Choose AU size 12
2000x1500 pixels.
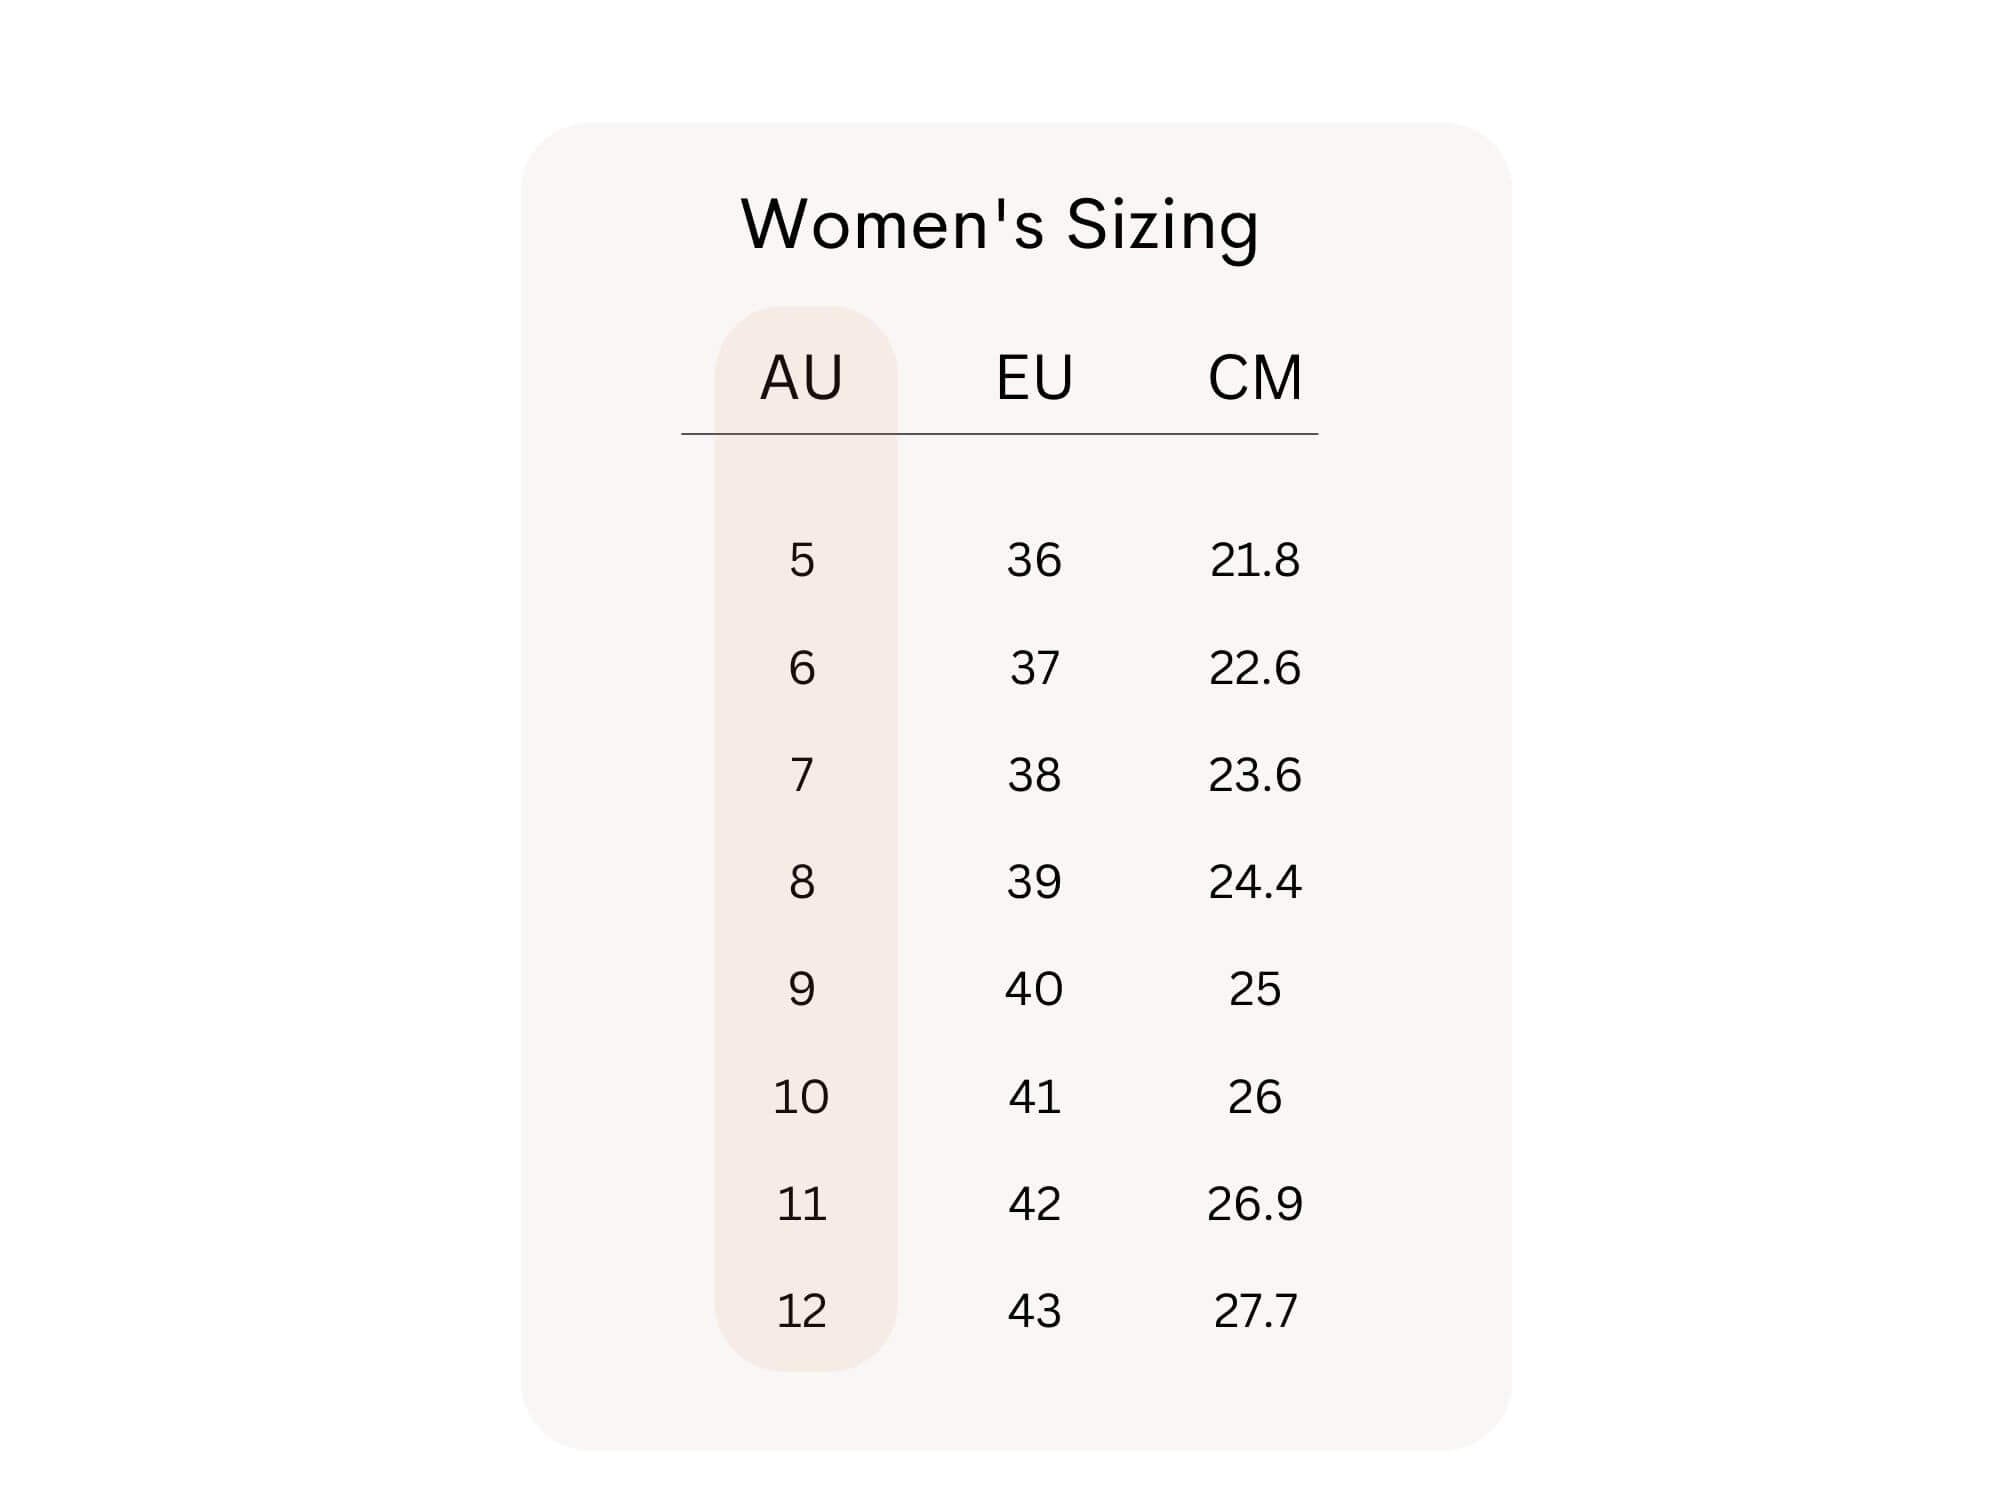(x=802, y=1311)
